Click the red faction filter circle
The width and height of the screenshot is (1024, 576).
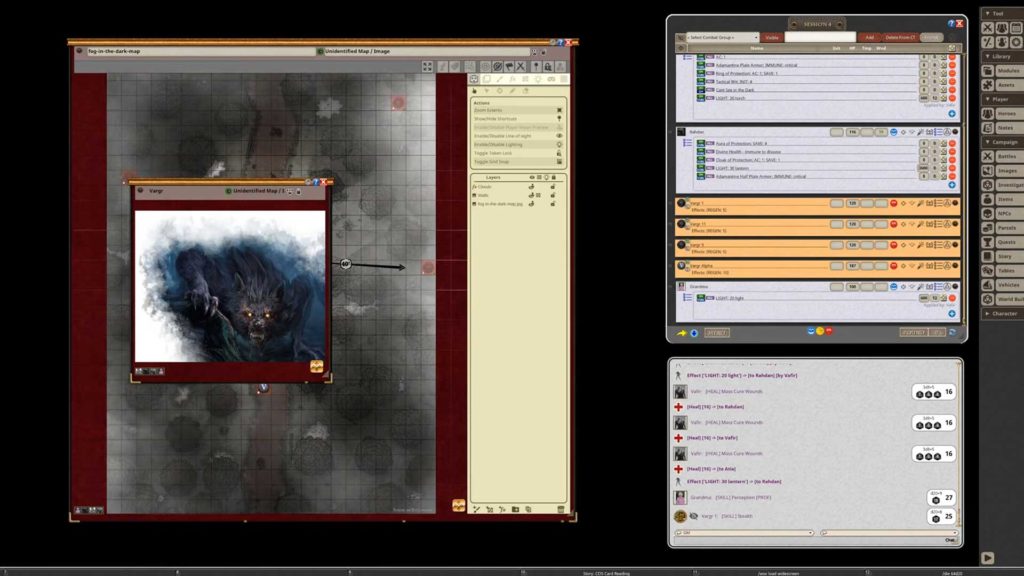pos(829,331)
